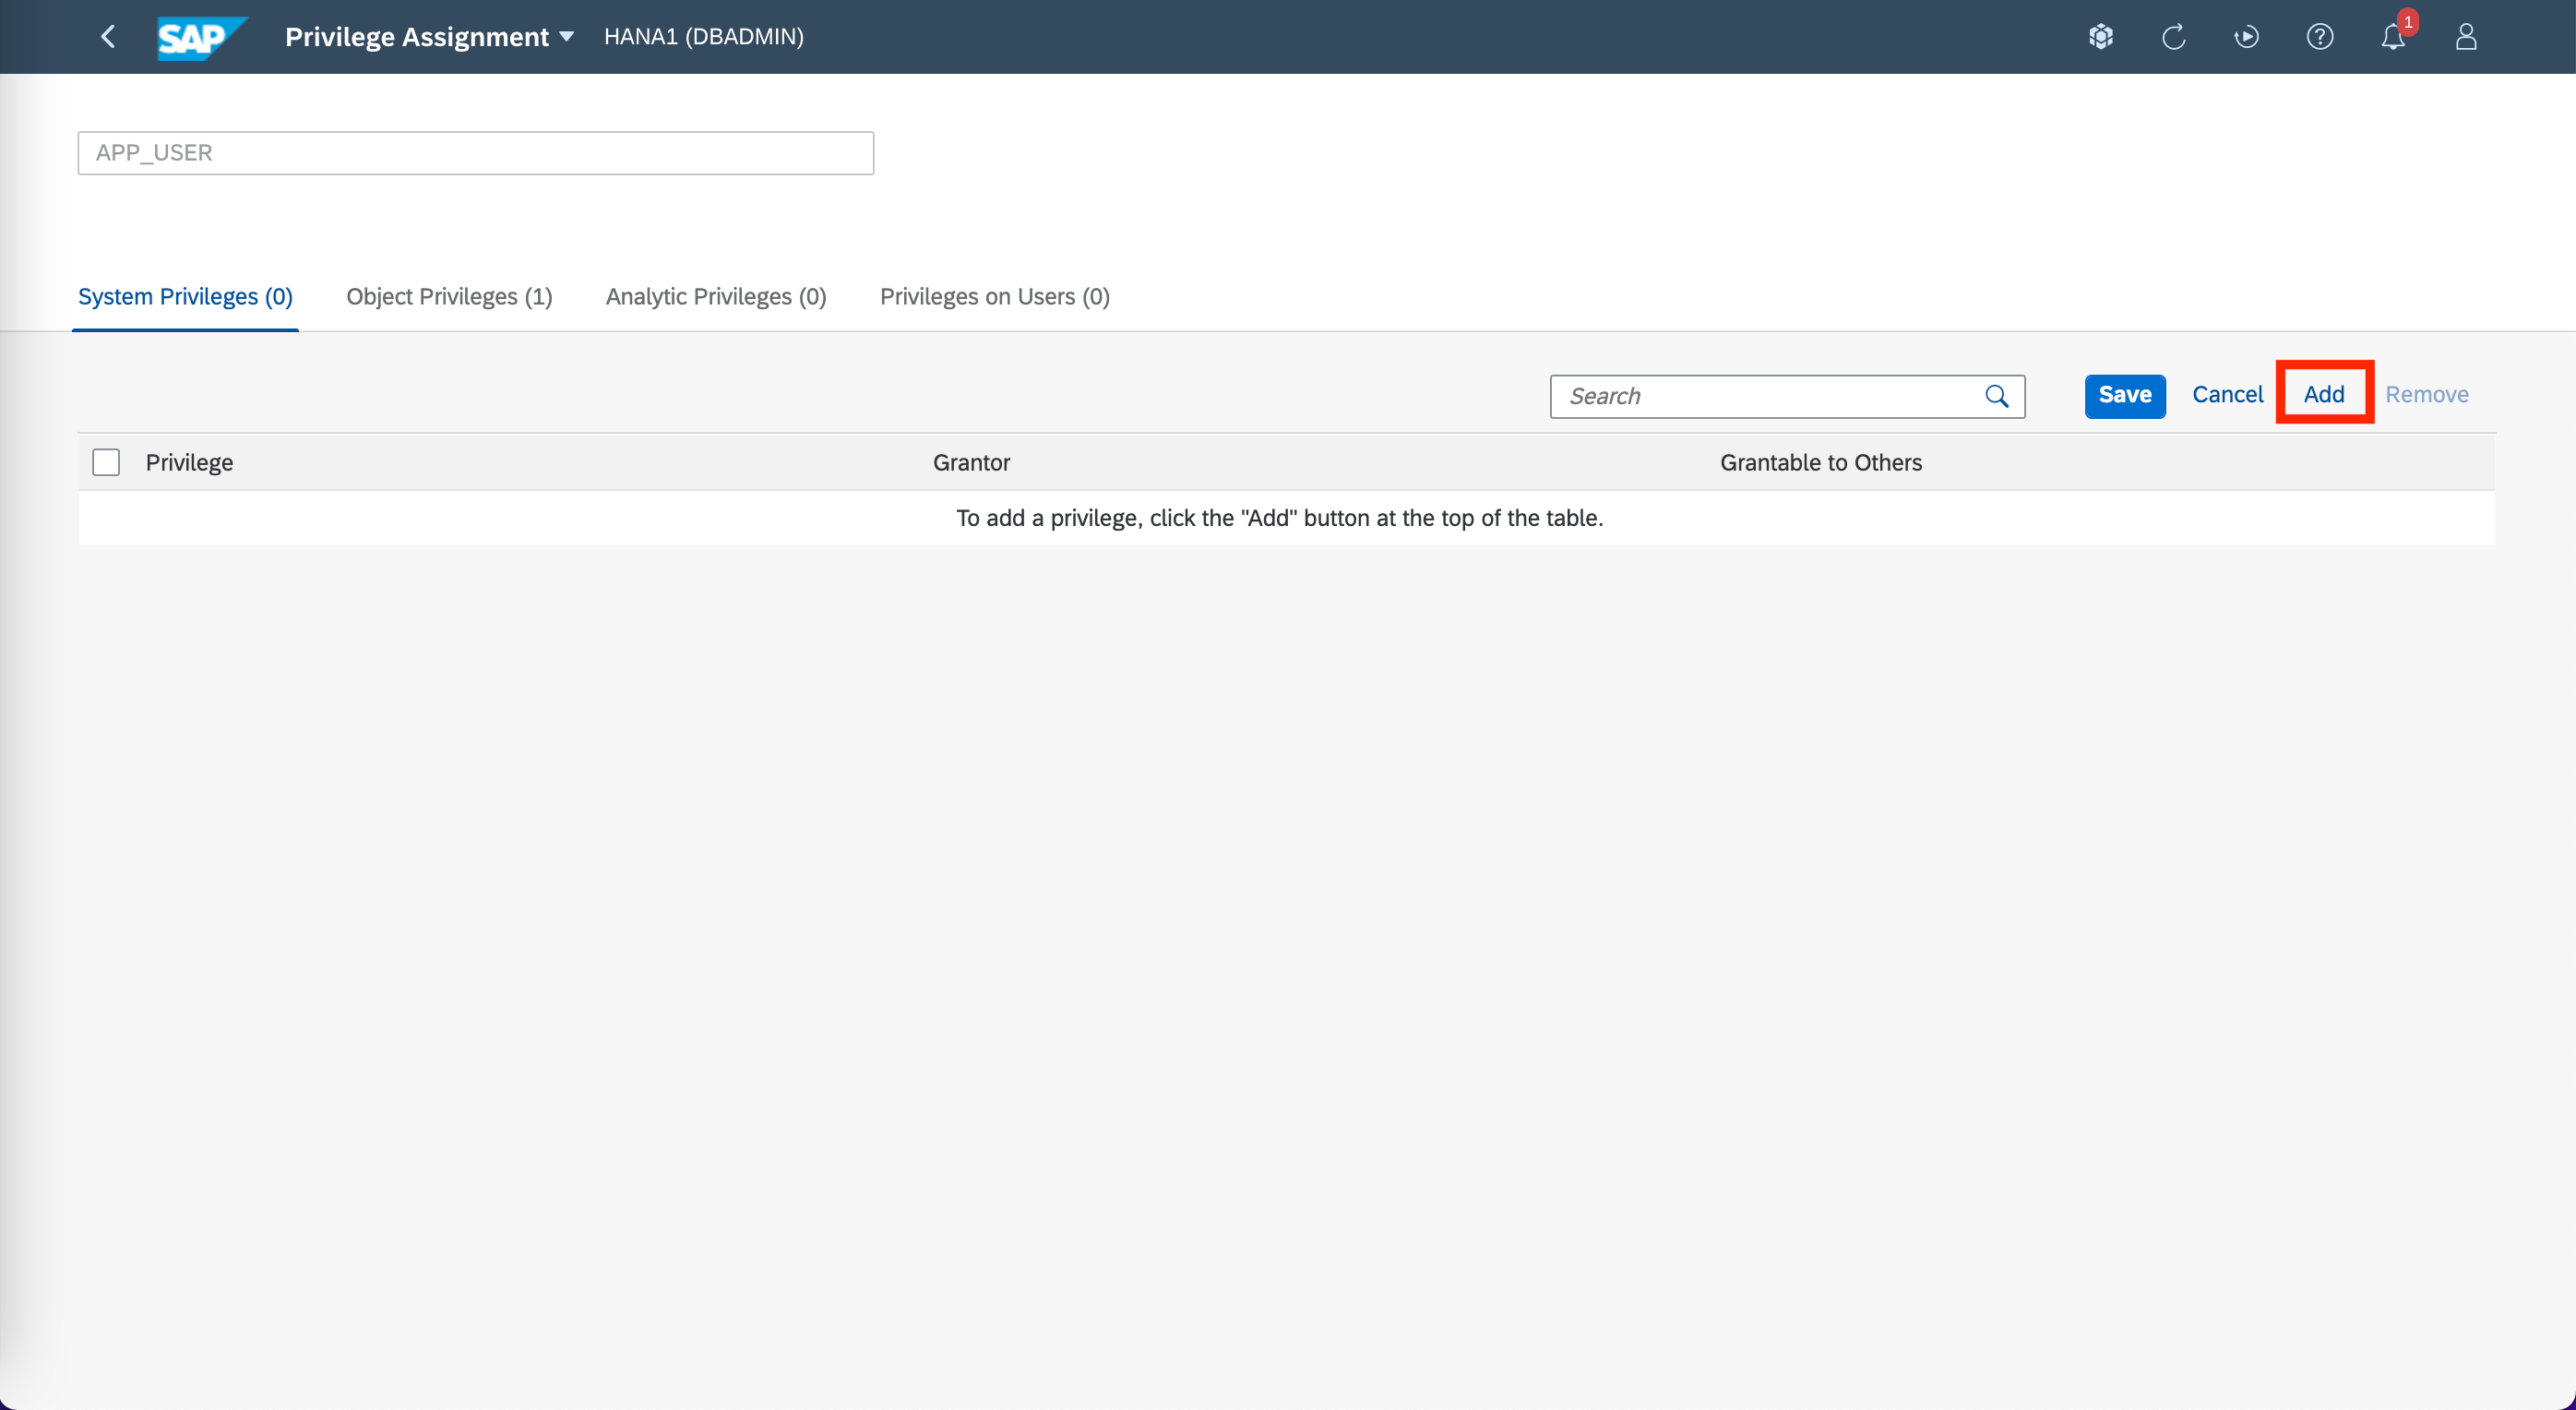
Task: Open the help question mark icon
Action: pos(2319,37)
